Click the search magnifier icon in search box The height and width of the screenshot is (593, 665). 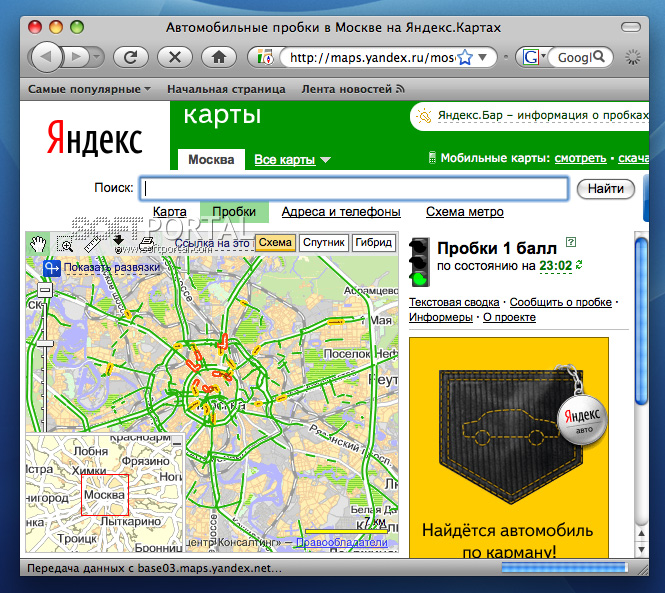coord(599,56)
